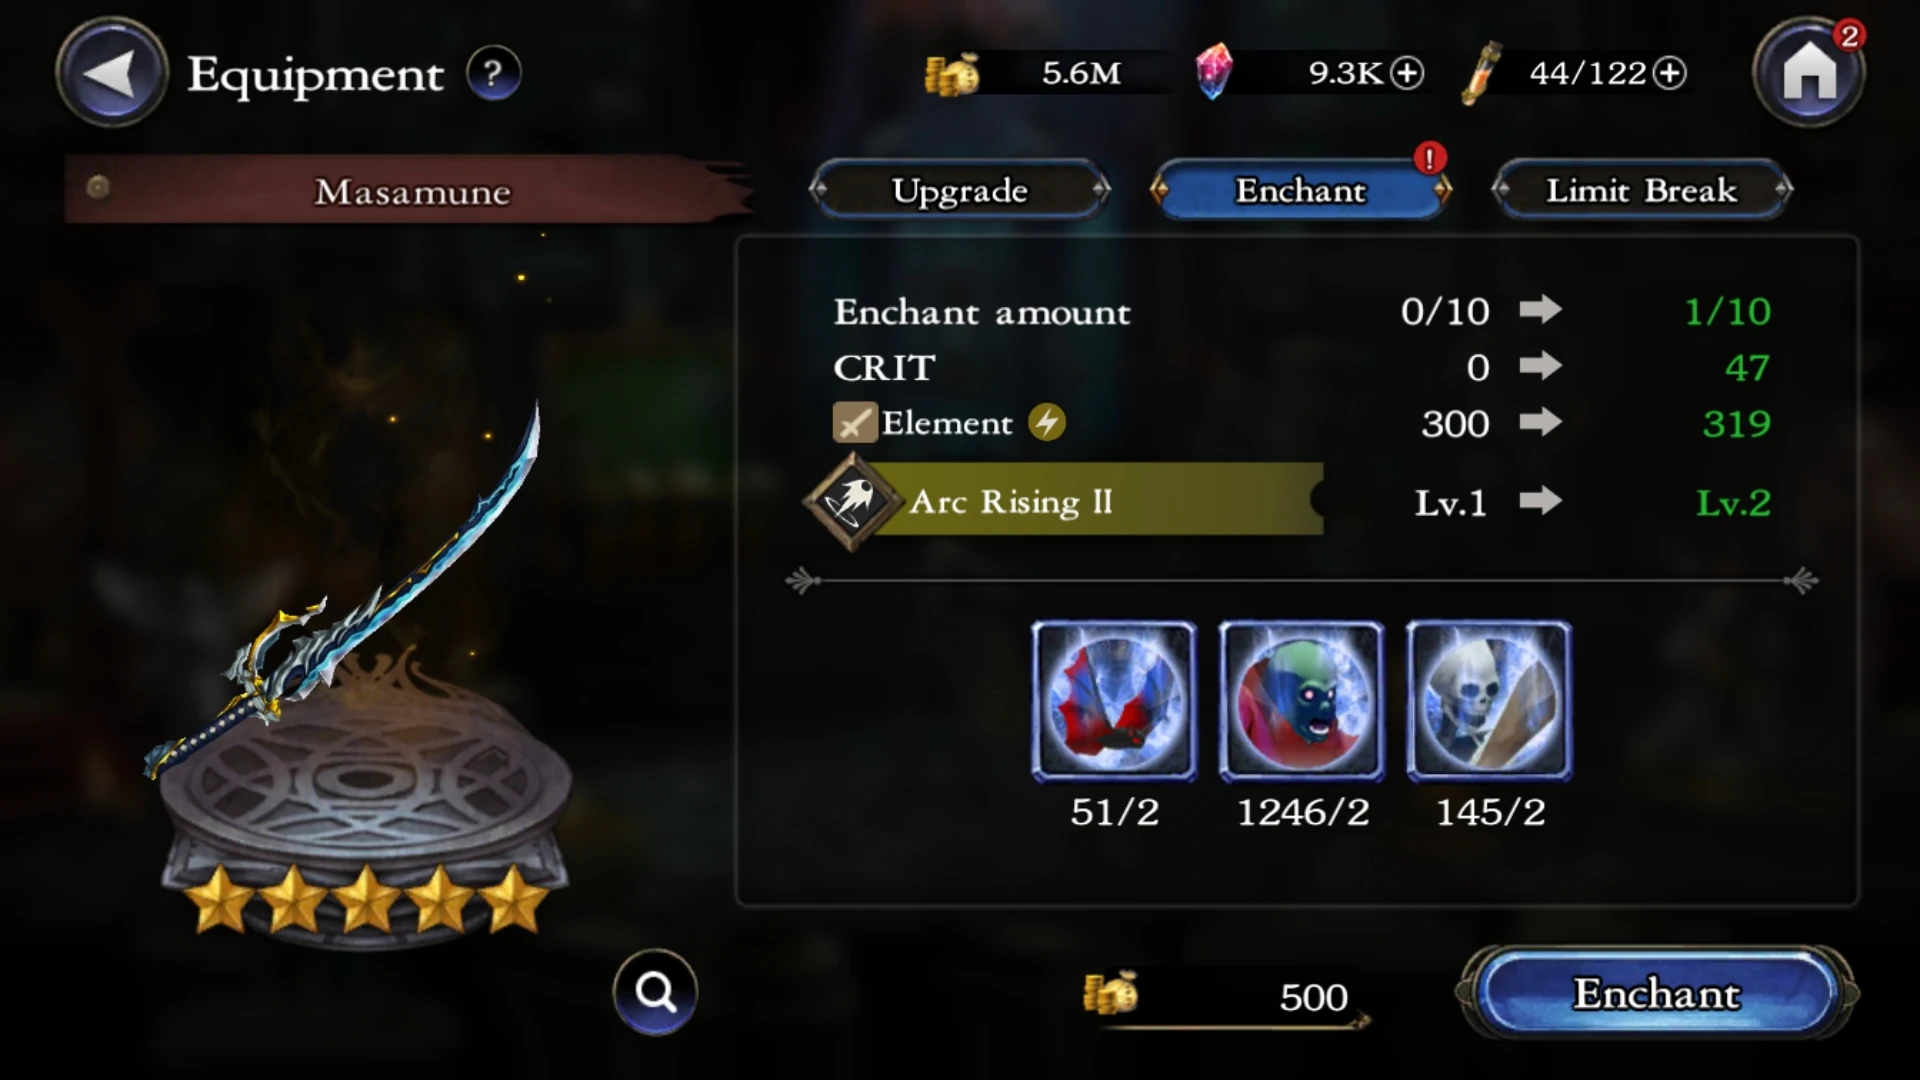This screenshot has height=1080, width=1920.
Task: Return to home via house icon
Action: point(1808,71)
